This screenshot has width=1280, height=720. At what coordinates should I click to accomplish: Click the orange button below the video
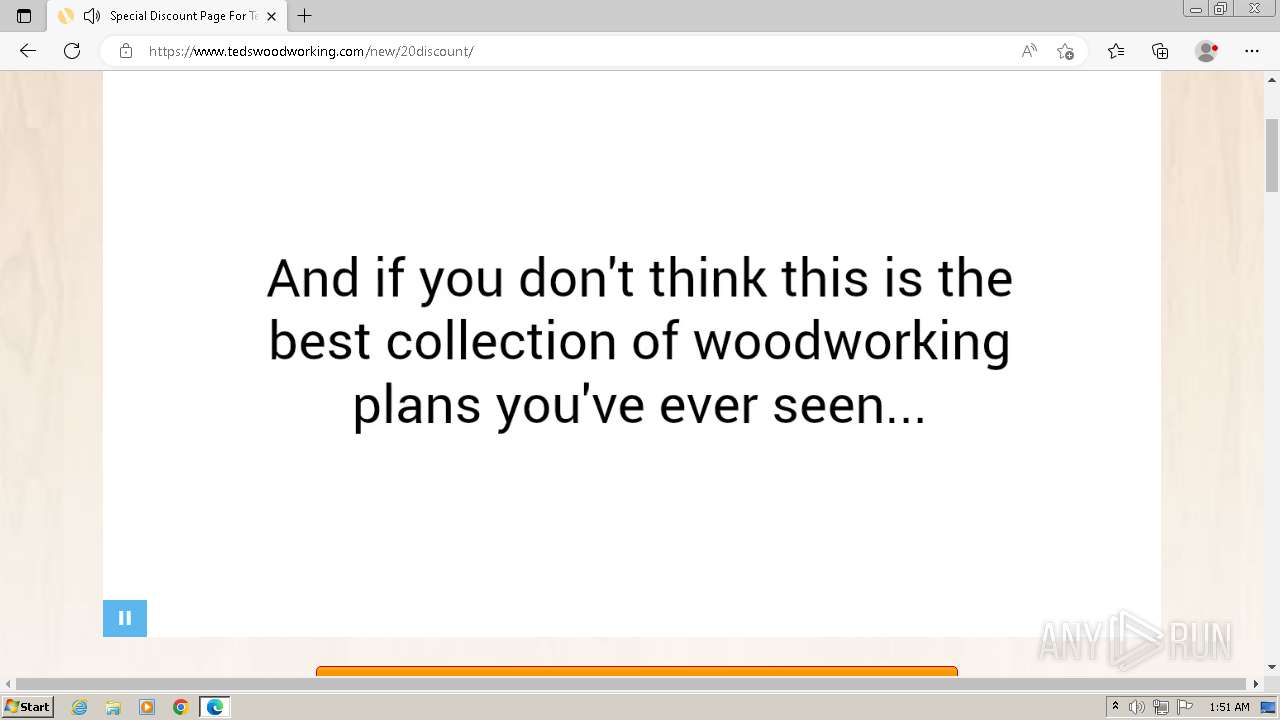pyautogui.click(x=637, y=671)
